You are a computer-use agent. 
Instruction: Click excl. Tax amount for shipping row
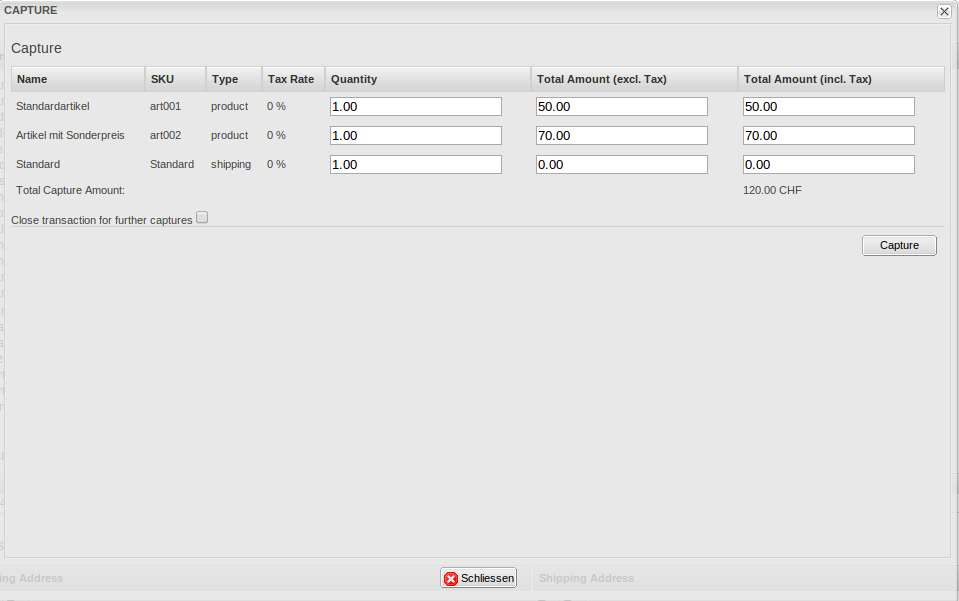click(x=621, y=165)
